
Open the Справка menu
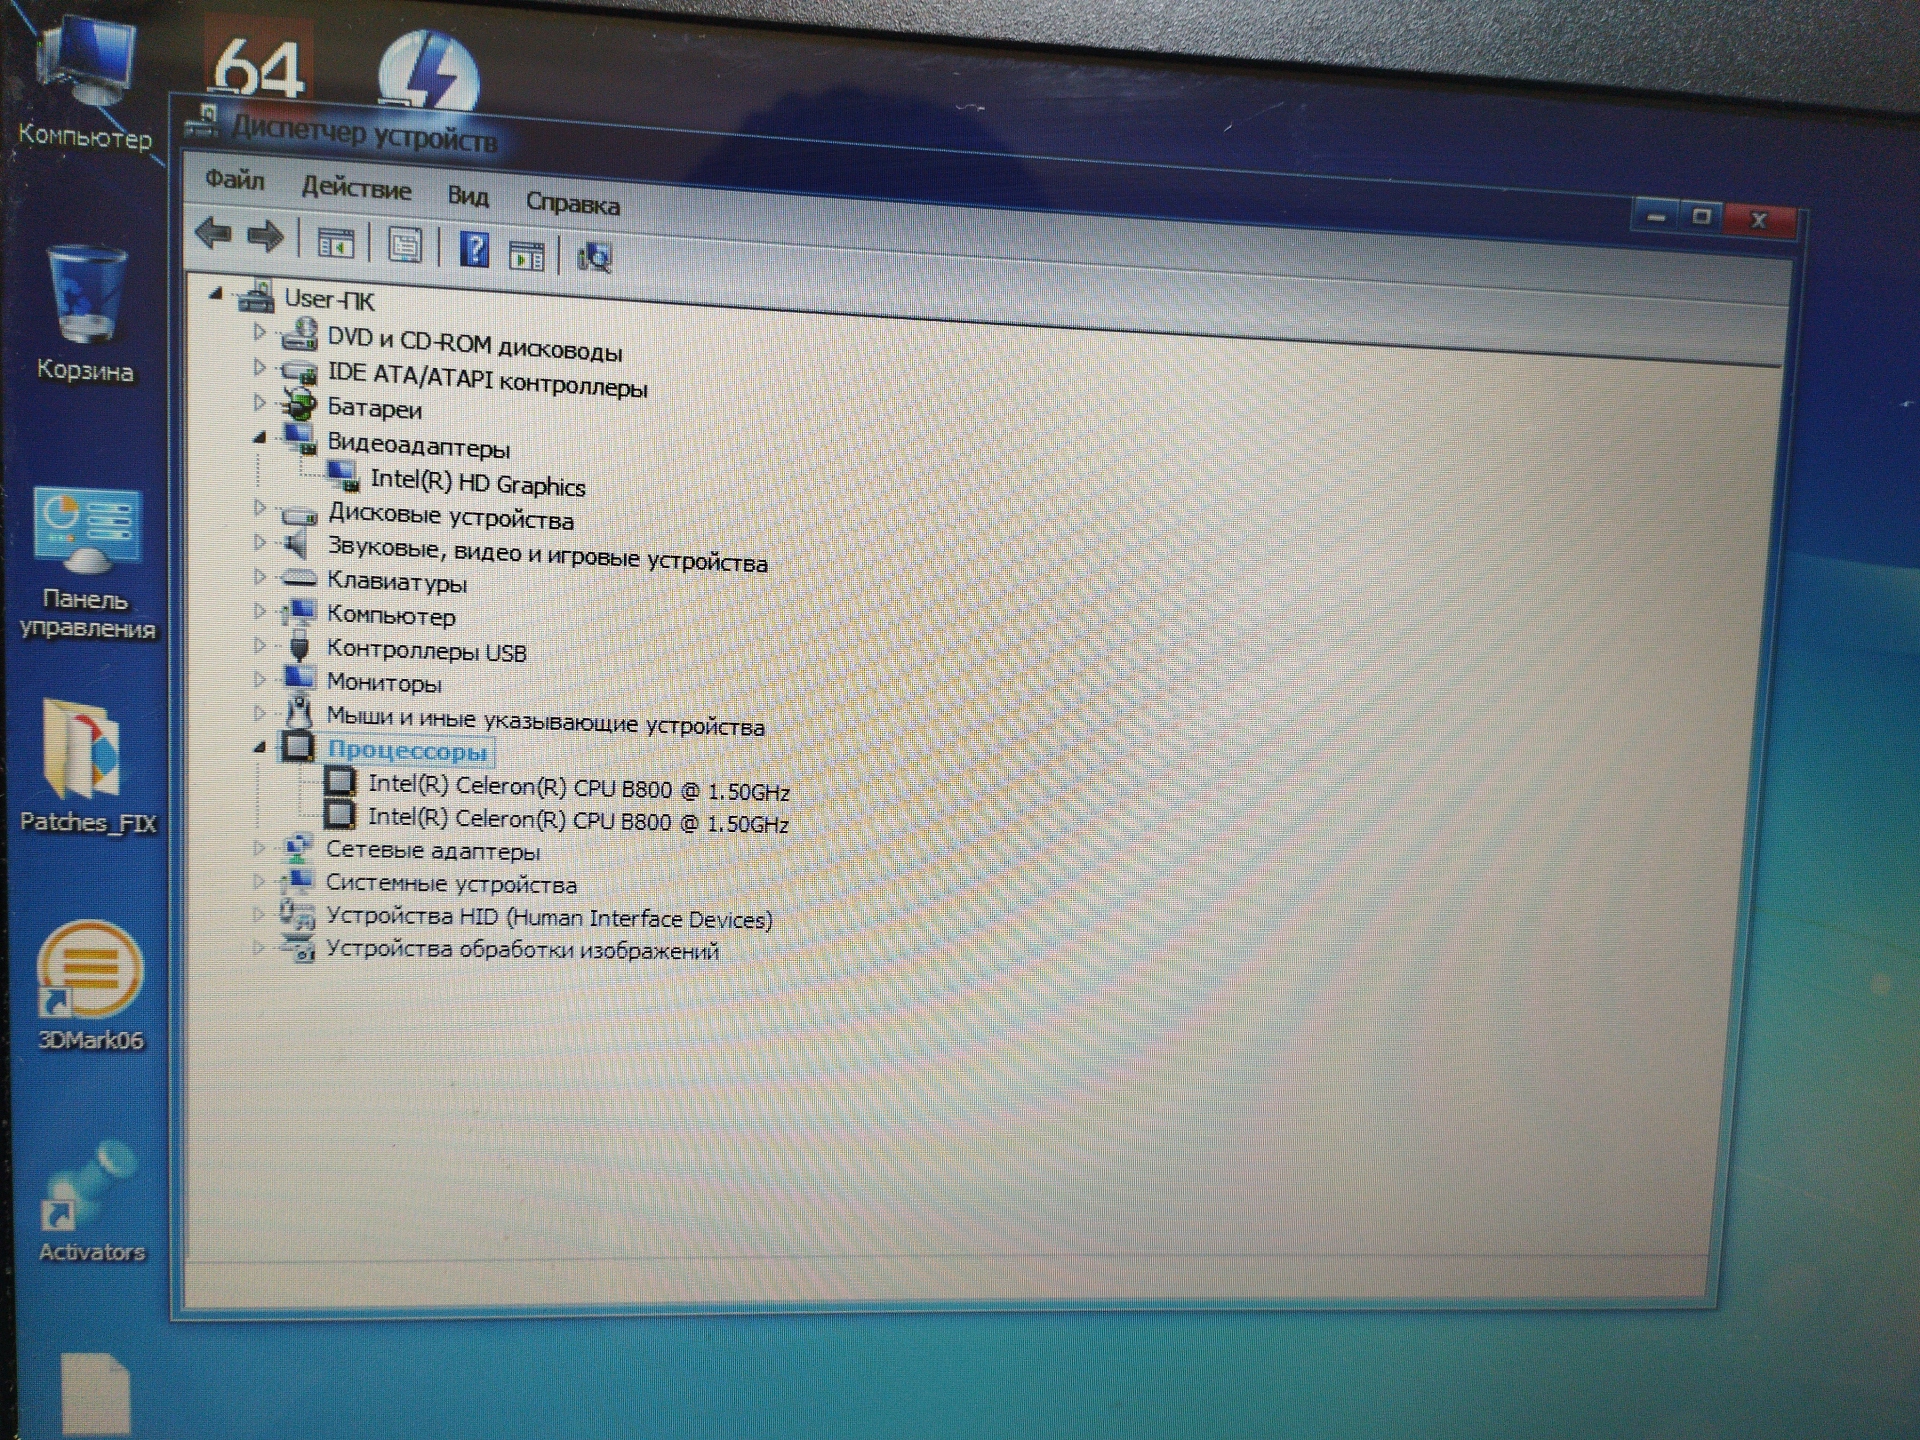click(x=573, y=203)
